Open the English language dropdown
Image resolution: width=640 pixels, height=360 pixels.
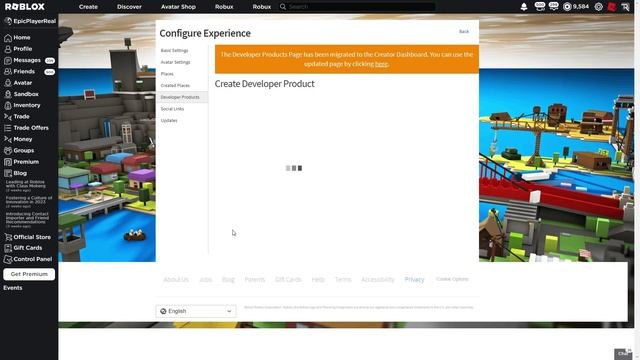(196, 311)
